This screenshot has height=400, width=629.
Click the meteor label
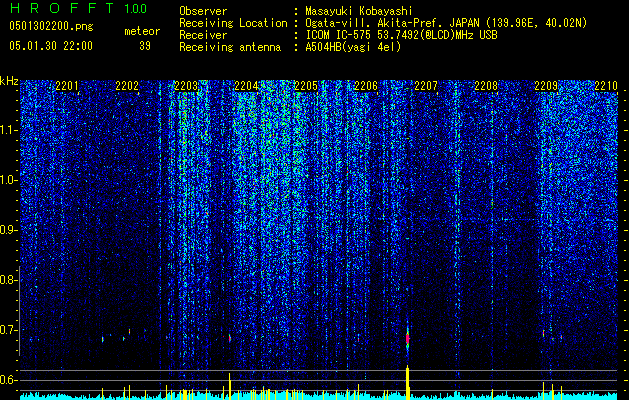click(142, 31)
